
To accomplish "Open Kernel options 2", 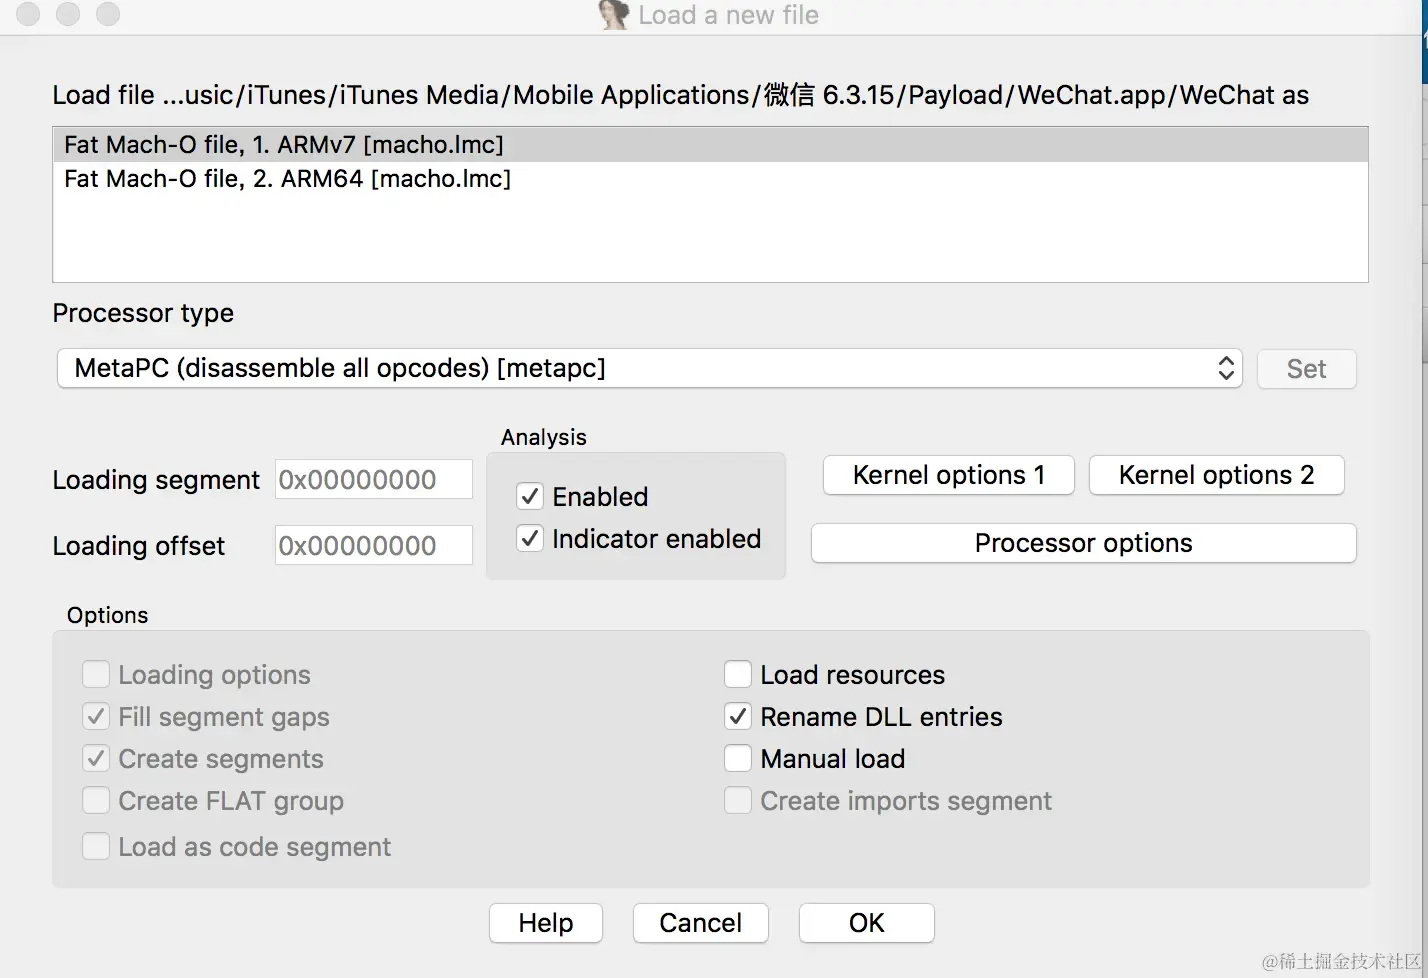I will pos(1216,475).
